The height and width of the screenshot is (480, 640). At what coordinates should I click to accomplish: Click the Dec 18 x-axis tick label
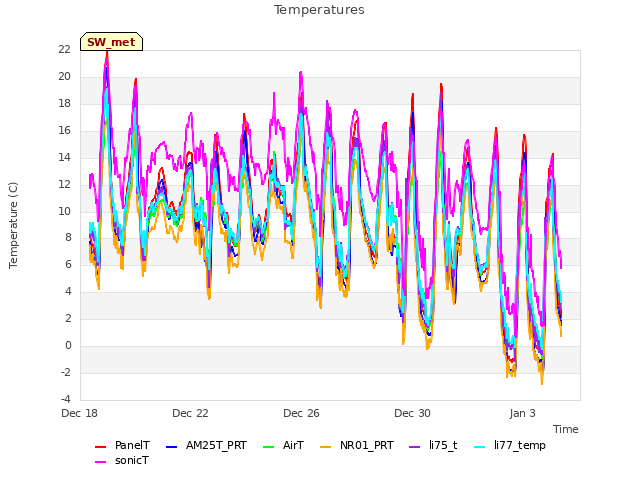pos(80,413)
